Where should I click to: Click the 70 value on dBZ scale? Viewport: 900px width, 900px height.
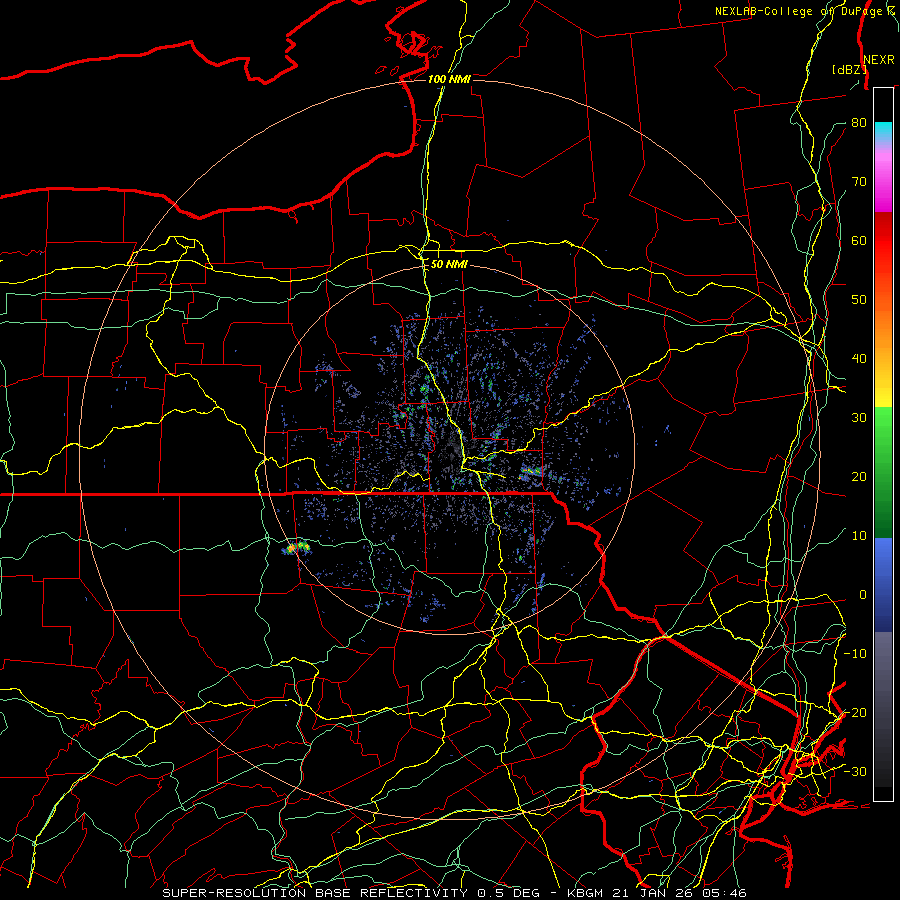[x=859, y=182]
